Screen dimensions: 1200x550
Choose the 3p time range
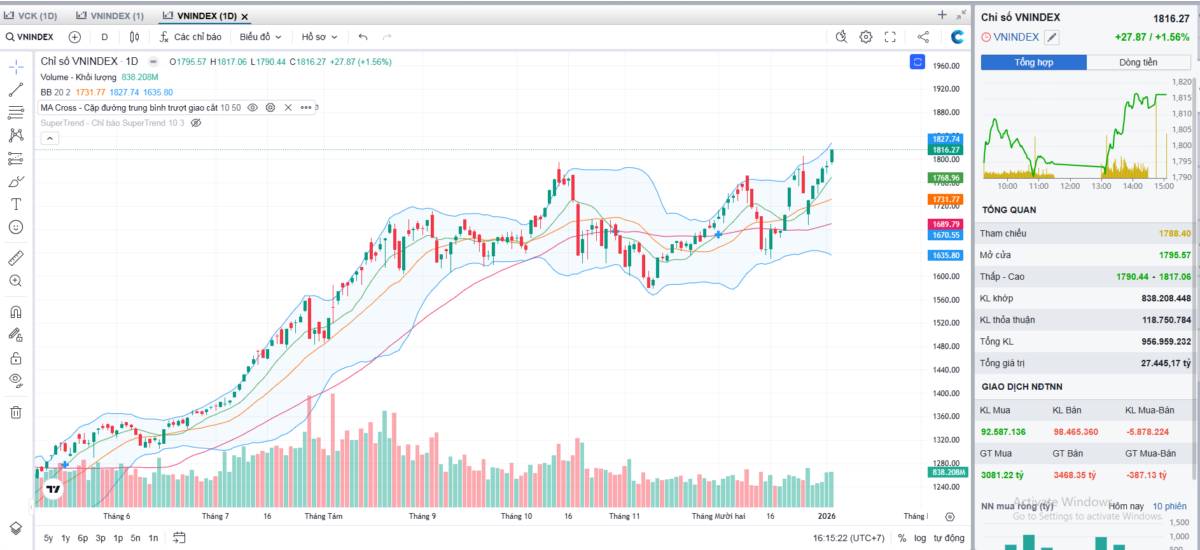pyautogui.click(x=101, y=538)
